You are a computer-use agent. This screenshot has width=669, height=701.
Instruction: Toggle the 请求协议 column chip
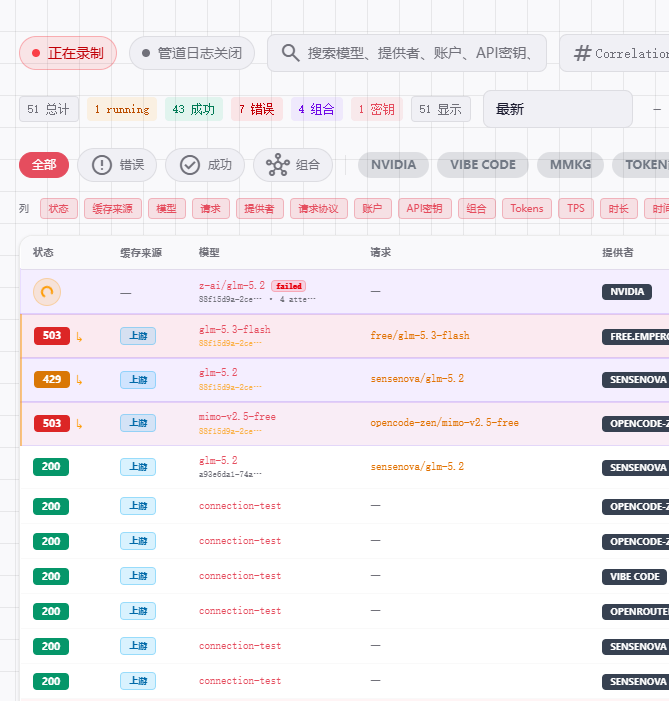pyautogui.click(x=318, y=209)
